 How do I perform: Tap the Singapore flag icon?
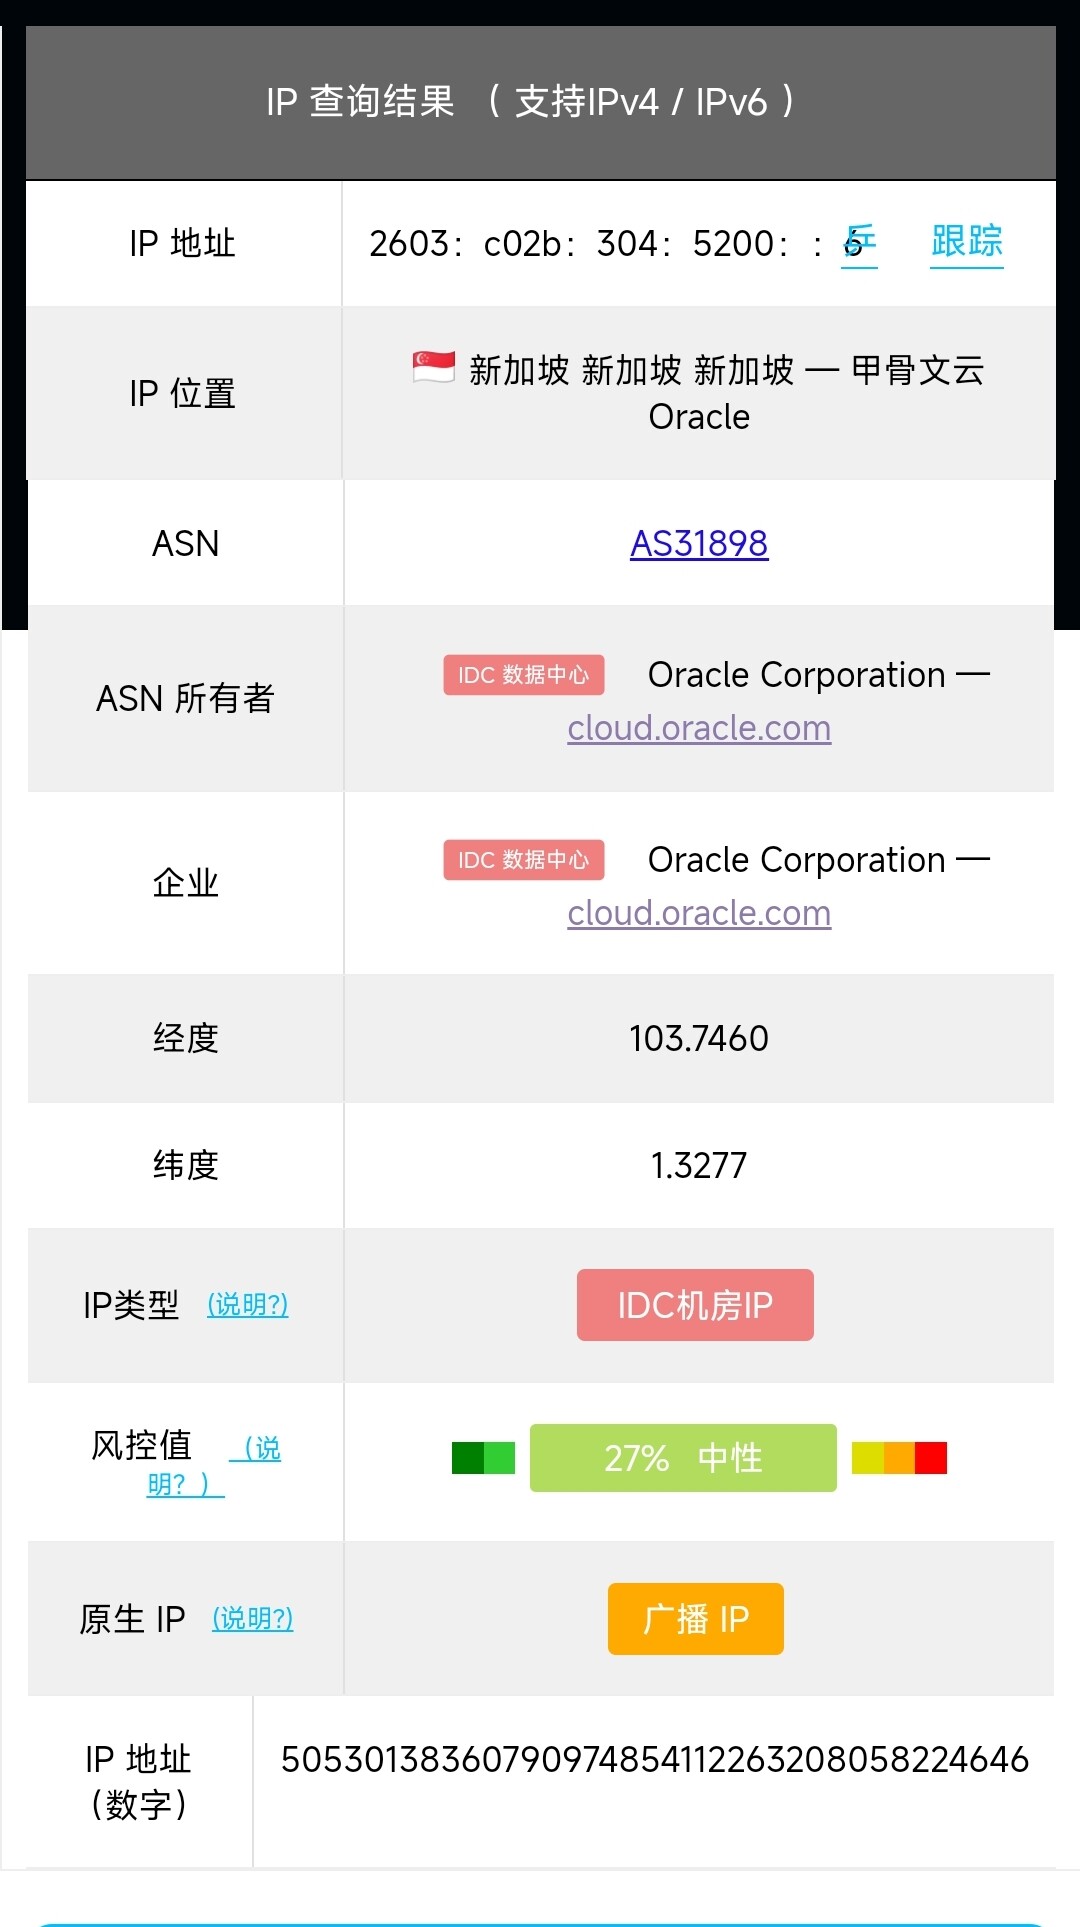(x=434, y=367)
